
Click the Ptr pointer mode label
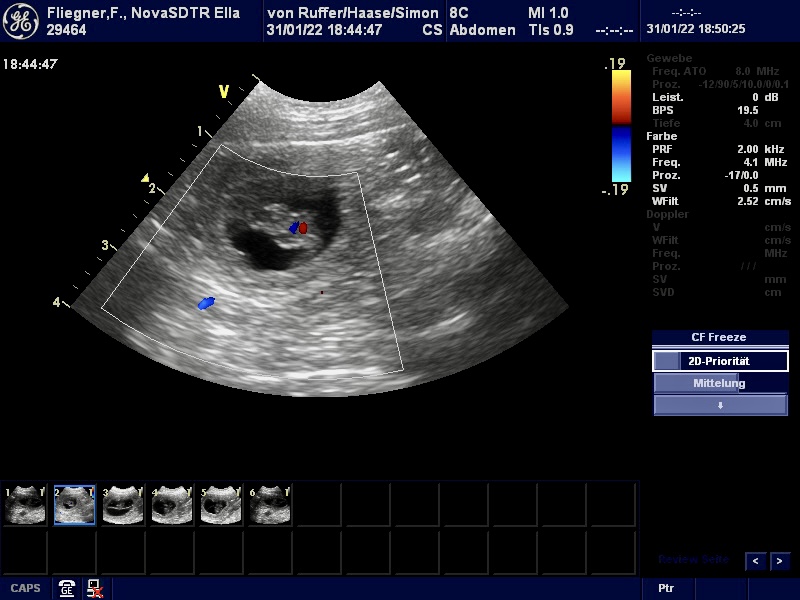[666, 588]
